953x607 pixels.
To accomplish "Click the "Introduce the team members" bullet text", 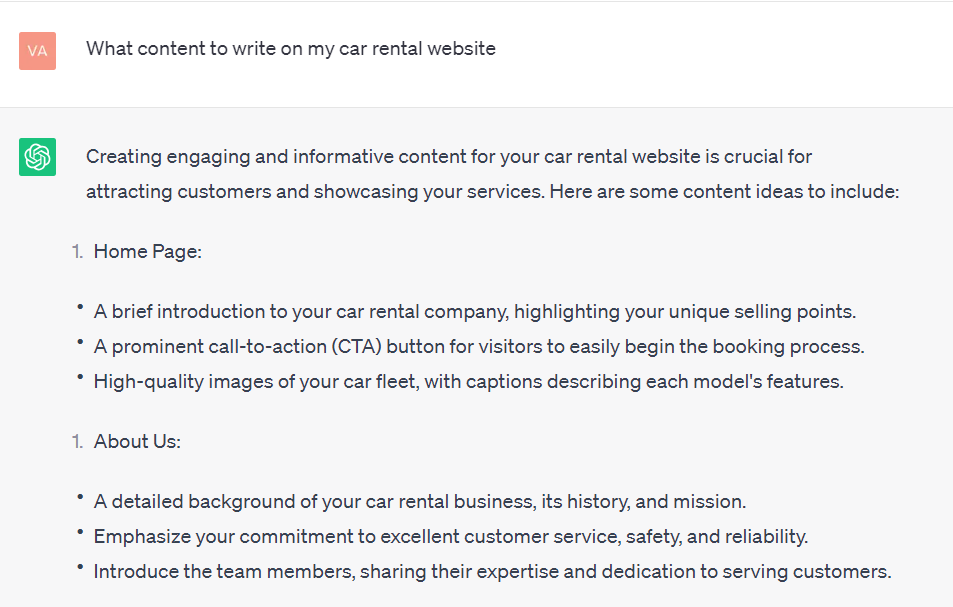I will coord(492,572).
